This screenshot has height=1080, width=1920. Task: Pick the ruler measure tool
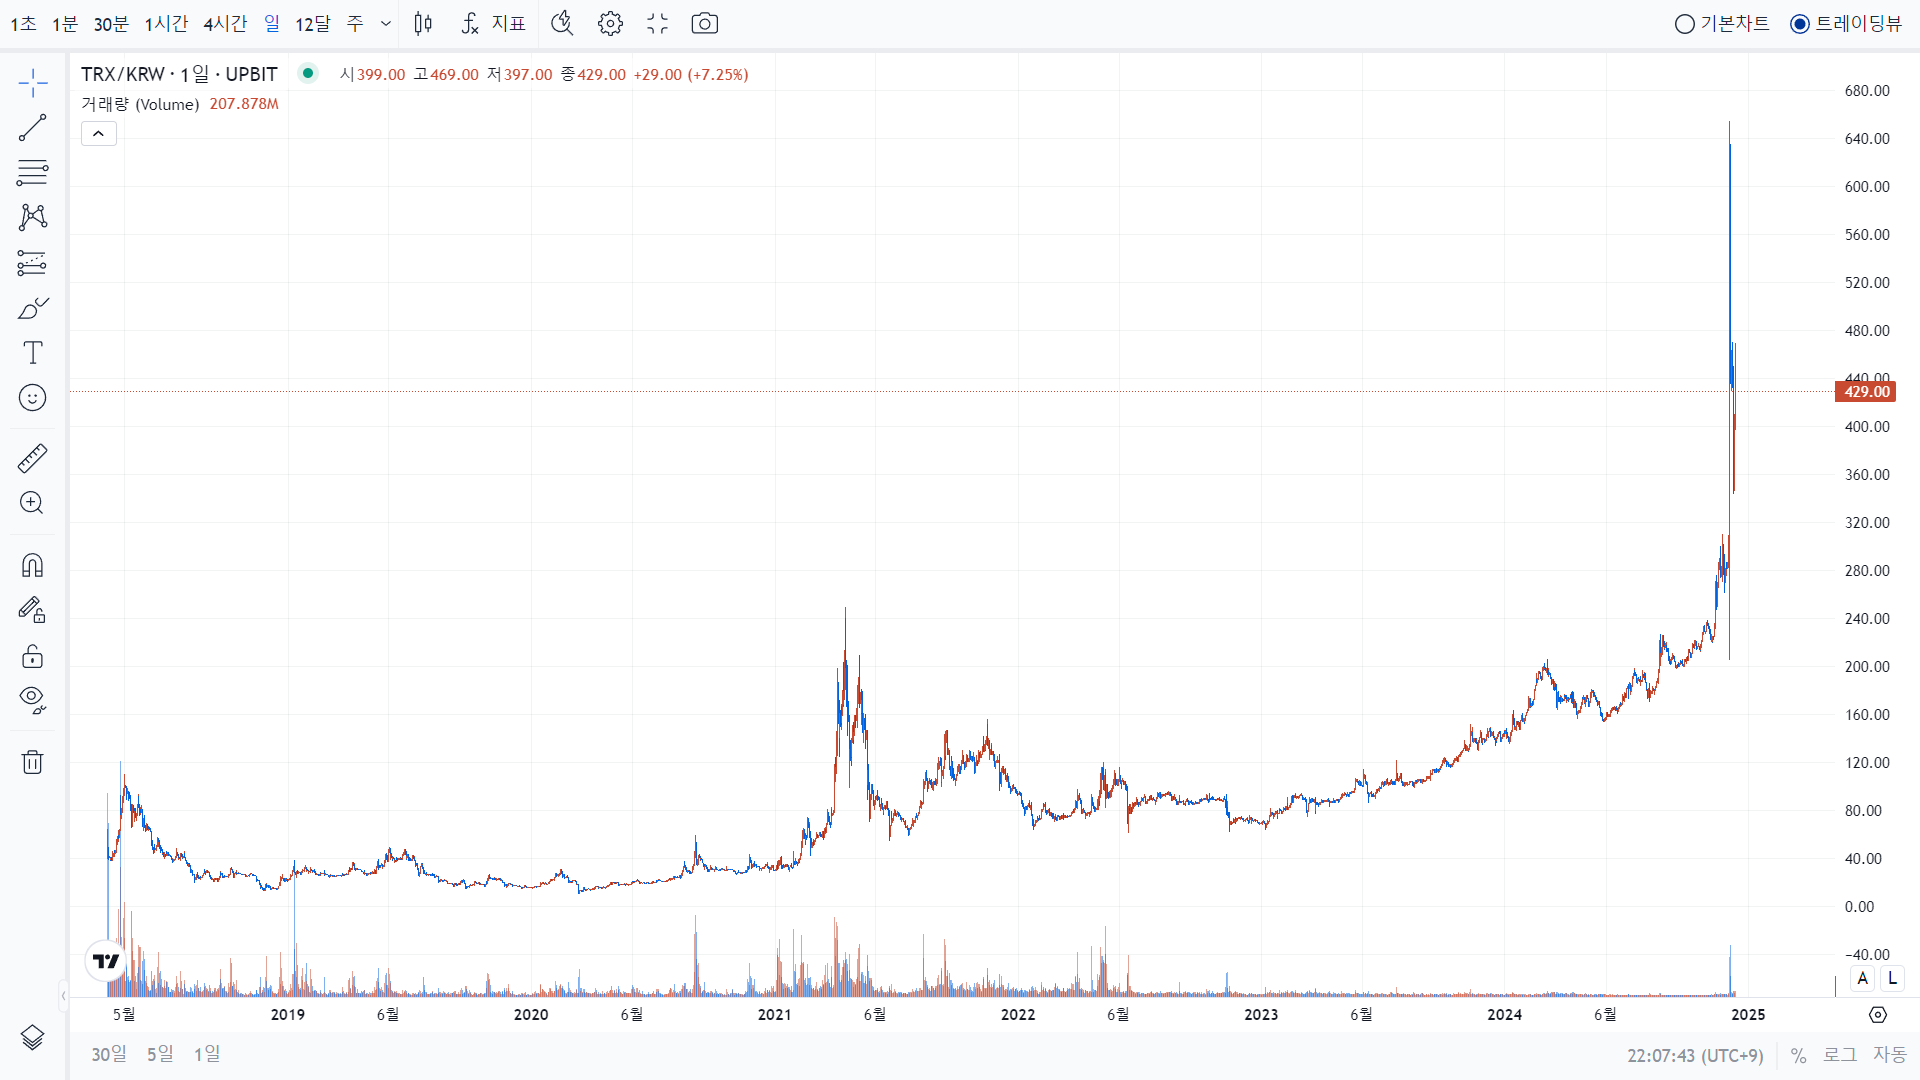point(32,459)
